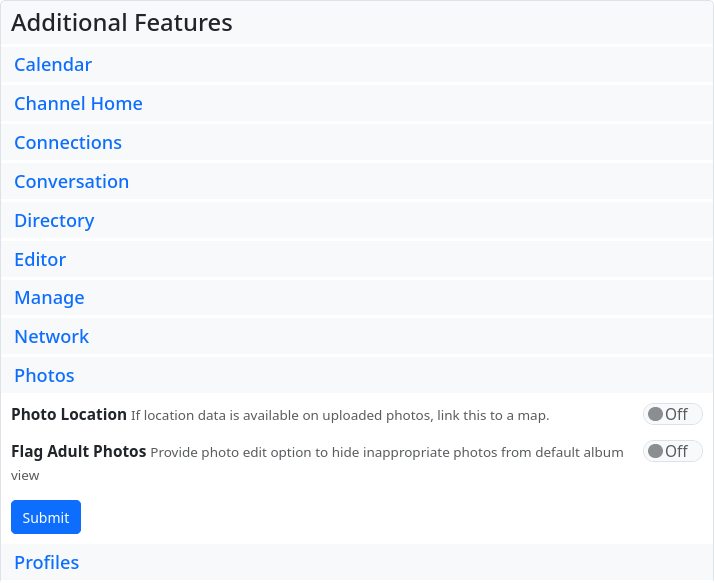
Task: Expand the Editor section
Action: coord(40,260)
